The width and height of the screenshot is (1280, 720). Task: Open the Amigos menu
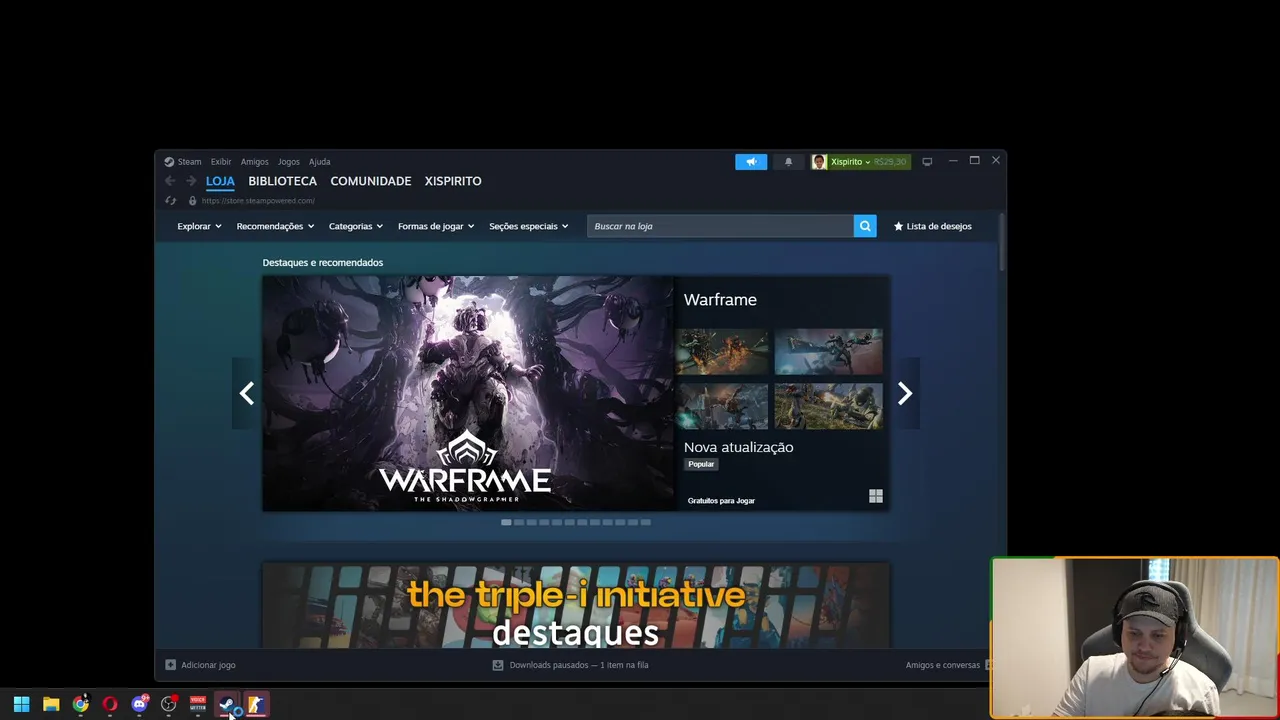click(254, 162)
